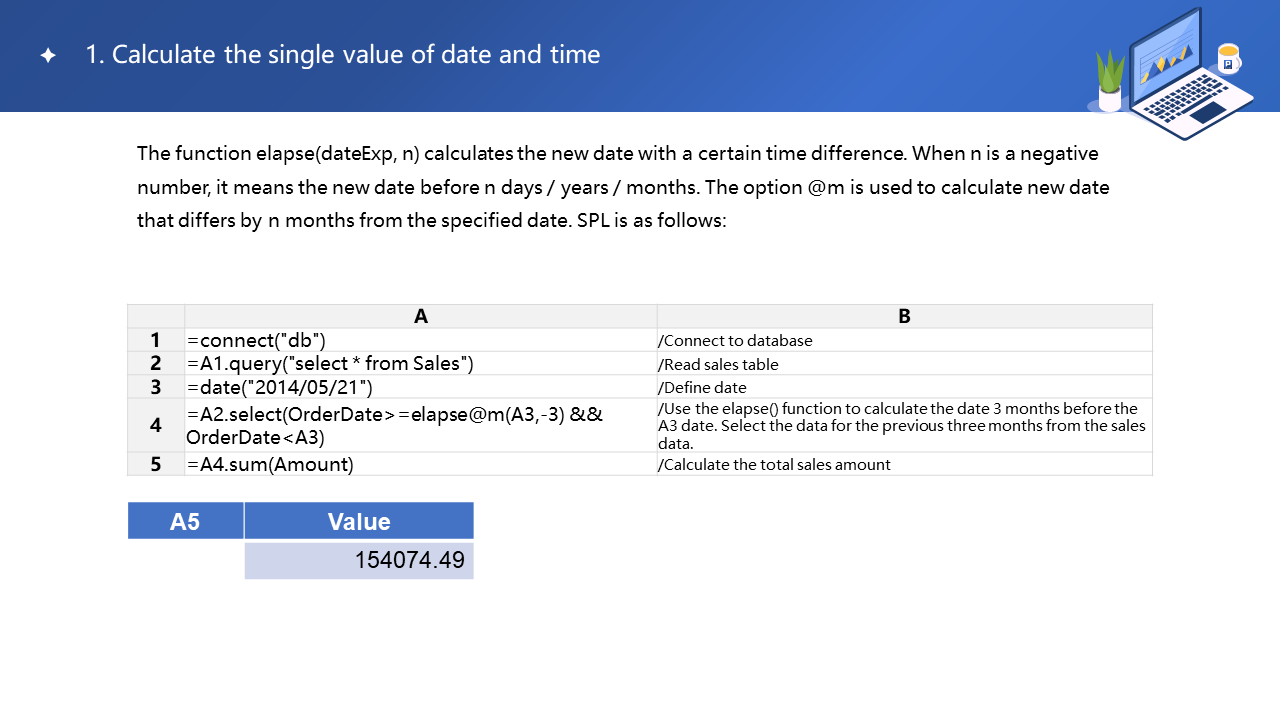1280x720 pixels.
Task: Click the A2.select elapse@m formula cell
Action: [420, 425]
